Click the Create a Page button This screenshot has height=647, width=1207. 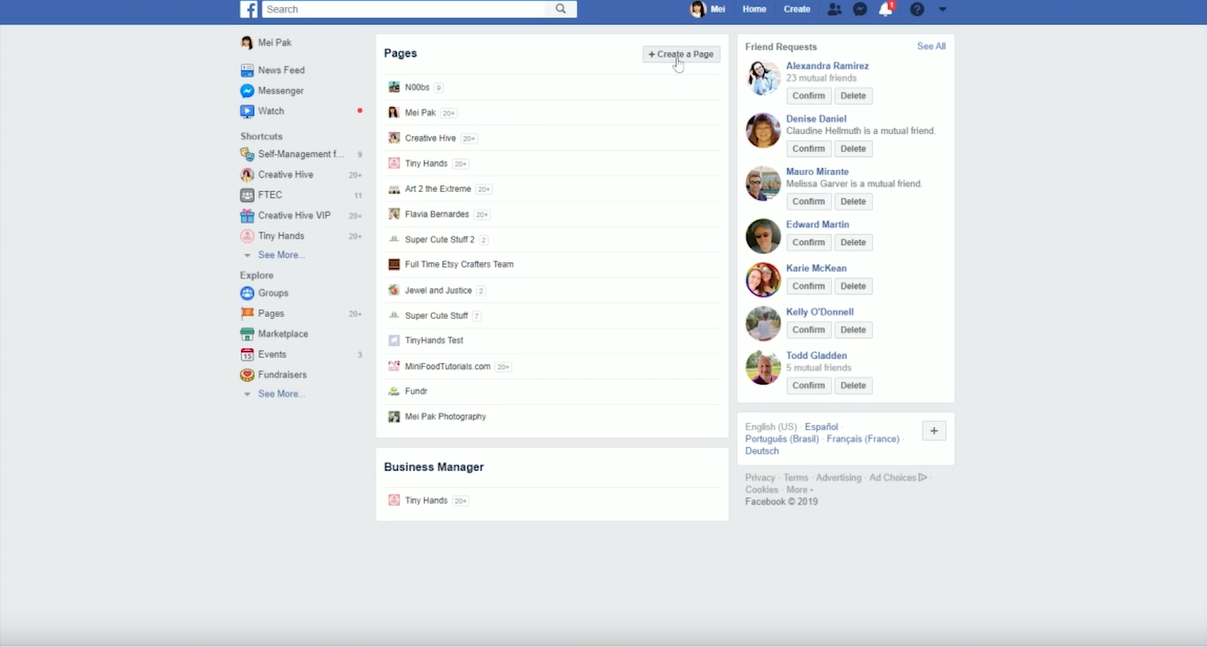681,54
